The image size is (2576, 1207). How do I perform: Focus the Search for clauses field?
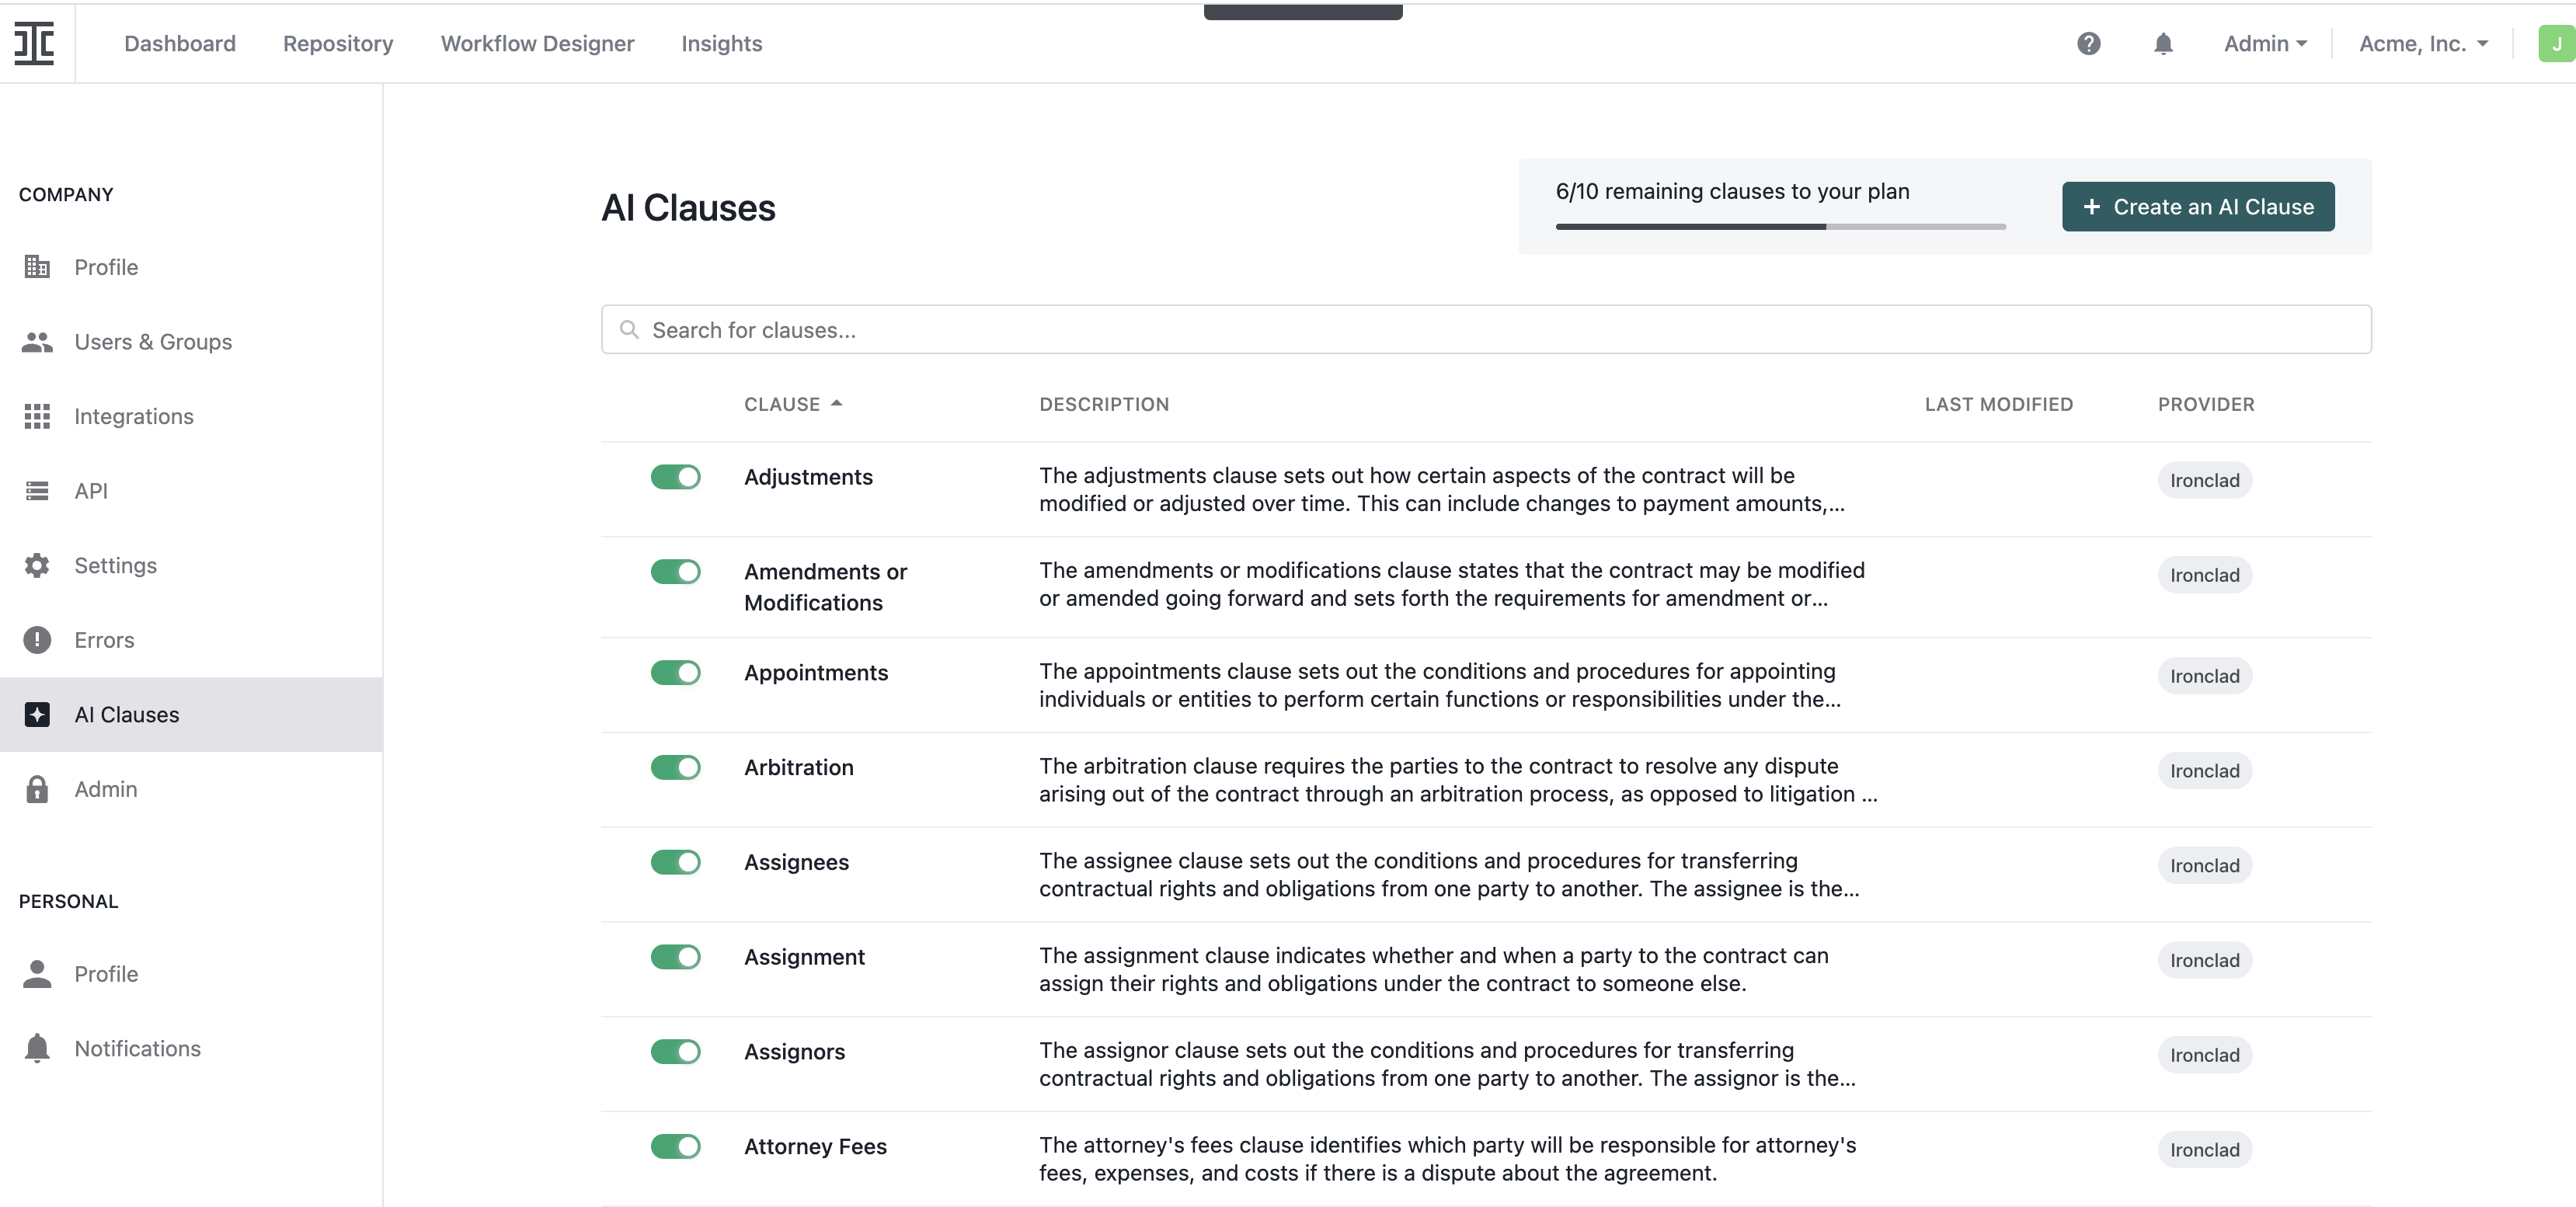(x=1486, y=329)
